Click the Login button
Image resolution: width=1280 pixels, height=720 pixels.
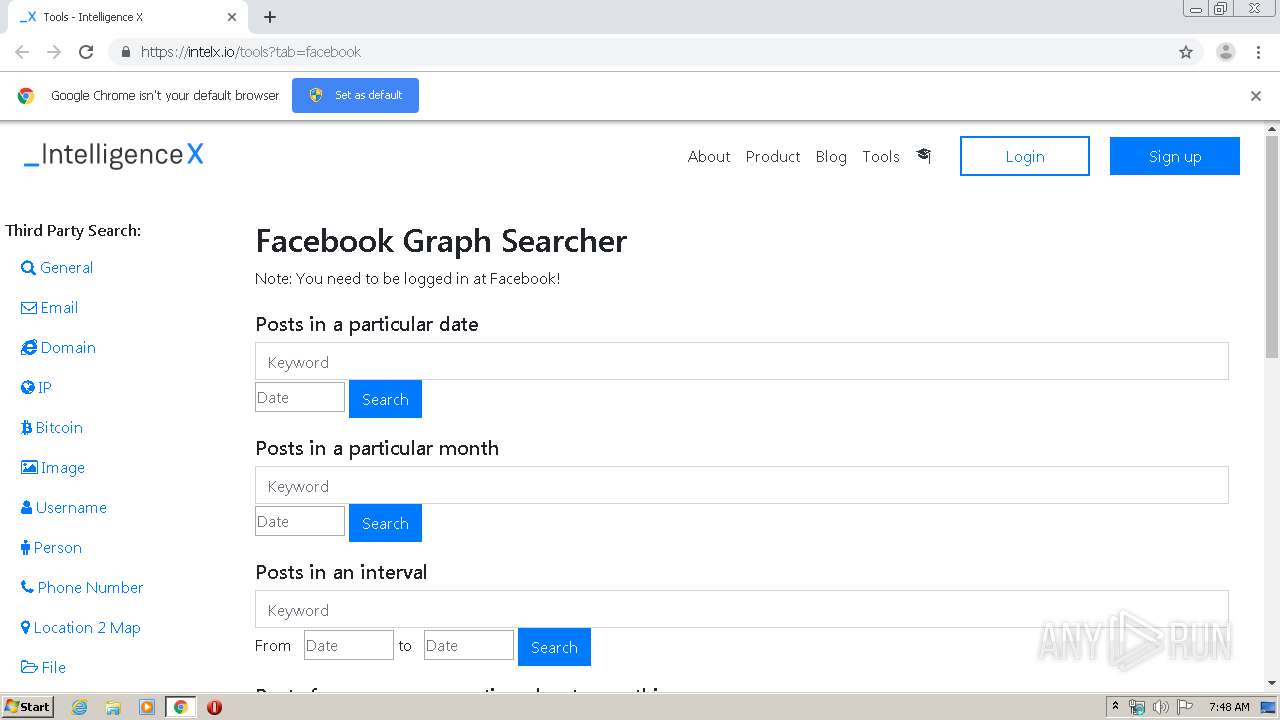[1025, 156]
